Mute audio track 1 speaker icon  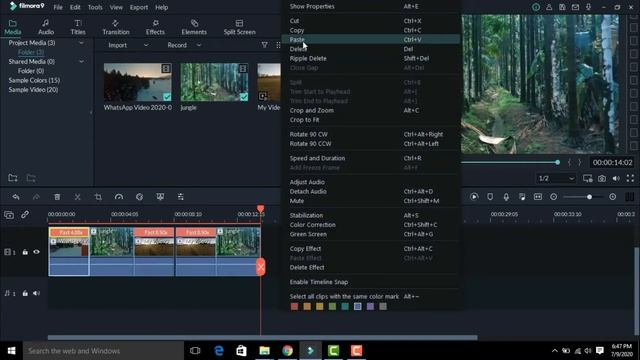pyautogui.click(x=36, y=293)
